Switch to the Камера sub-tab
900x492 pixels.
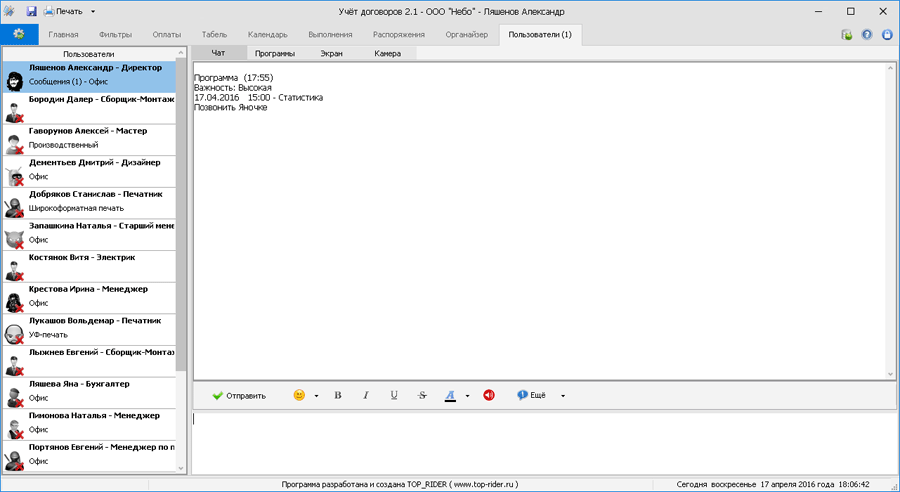387,53
